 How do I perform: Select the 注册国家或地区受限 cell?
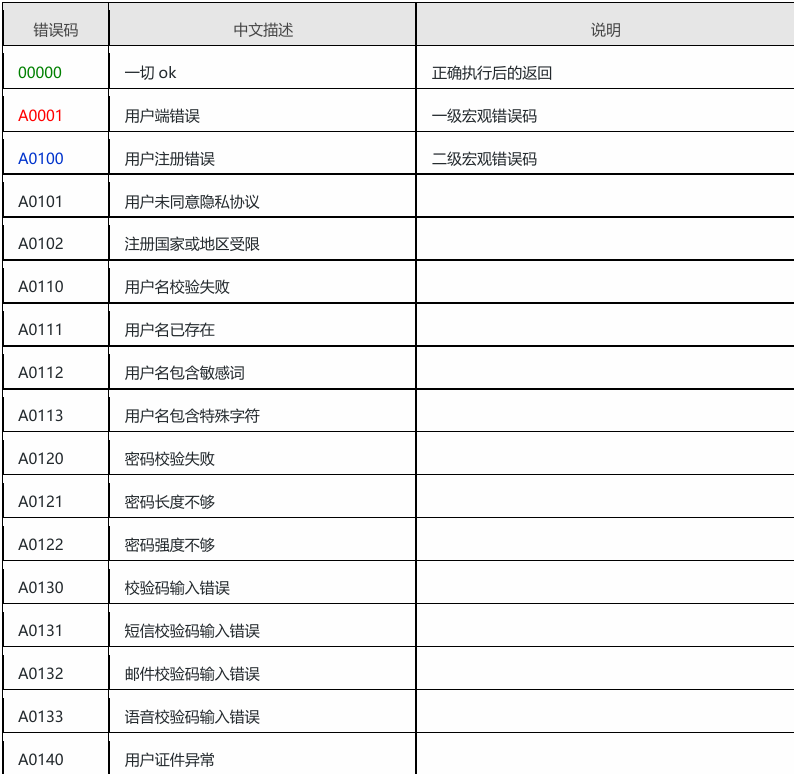tap(192, 245)
